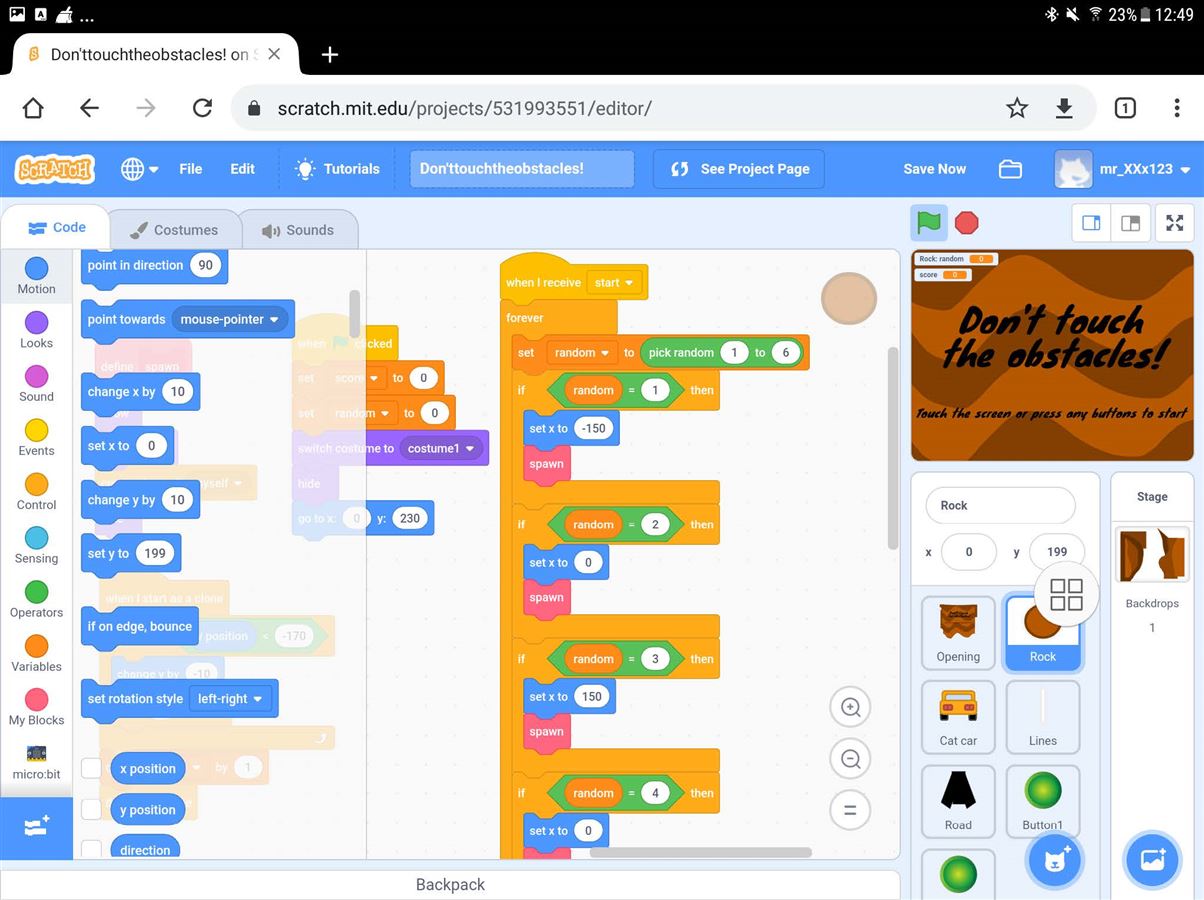Image resolution: width=1204 pixels, height=900 pixels.
Task: Enter full screen stage mode
Action: point(1175,223)
